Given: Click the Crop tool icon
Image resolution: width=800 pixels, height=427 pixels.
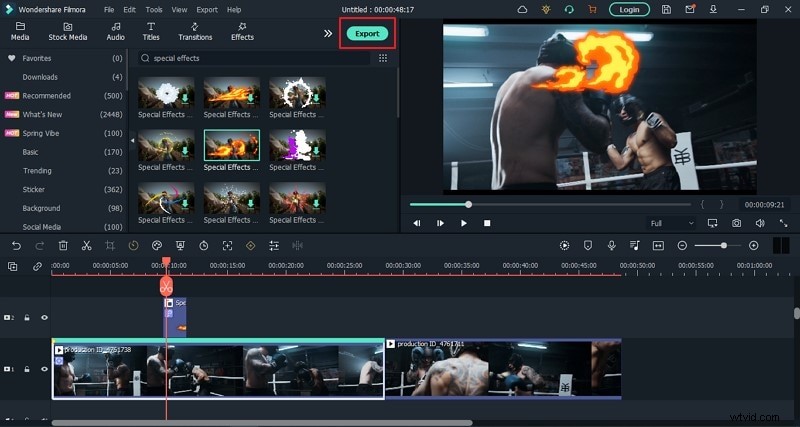Looking at the screenshot, I should (x=110, y=246).
